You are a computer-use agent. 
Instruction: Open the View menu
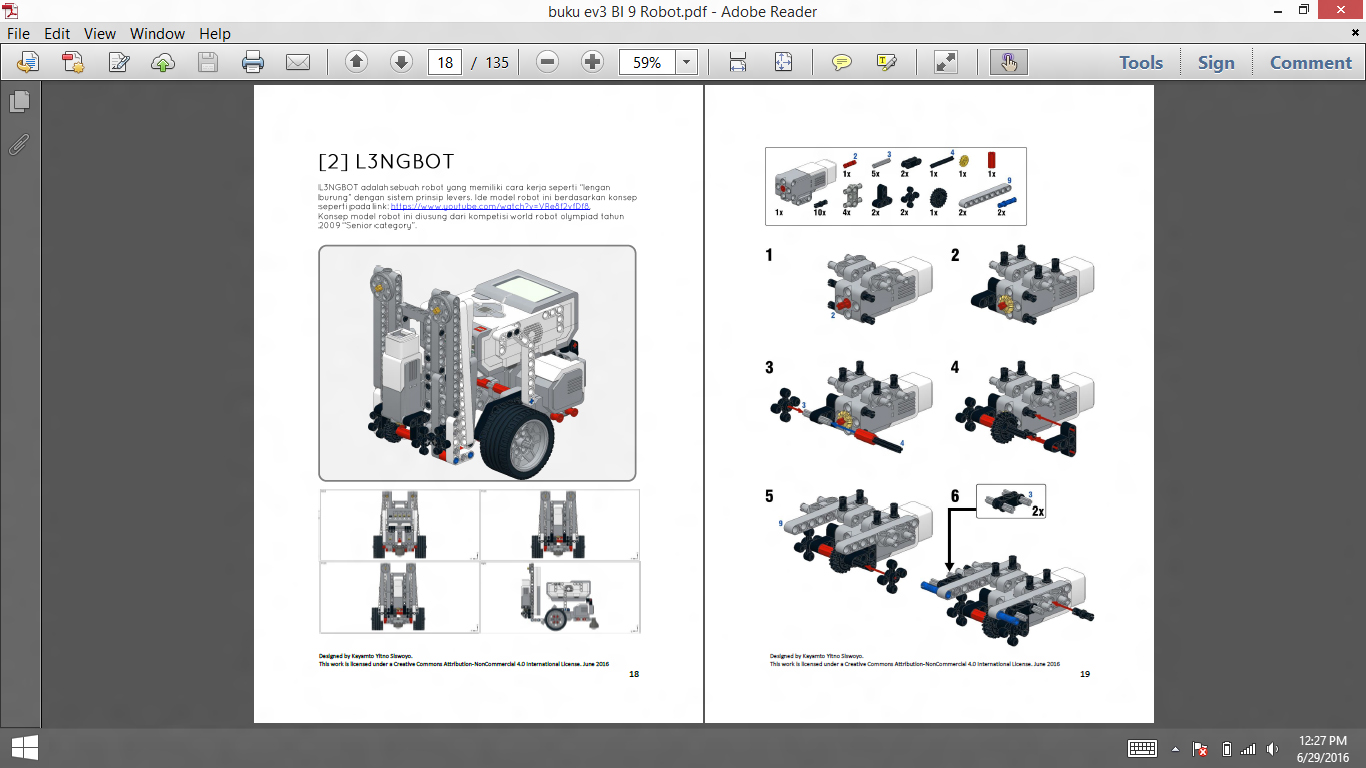pyautogui.click(x=99, y=33)
